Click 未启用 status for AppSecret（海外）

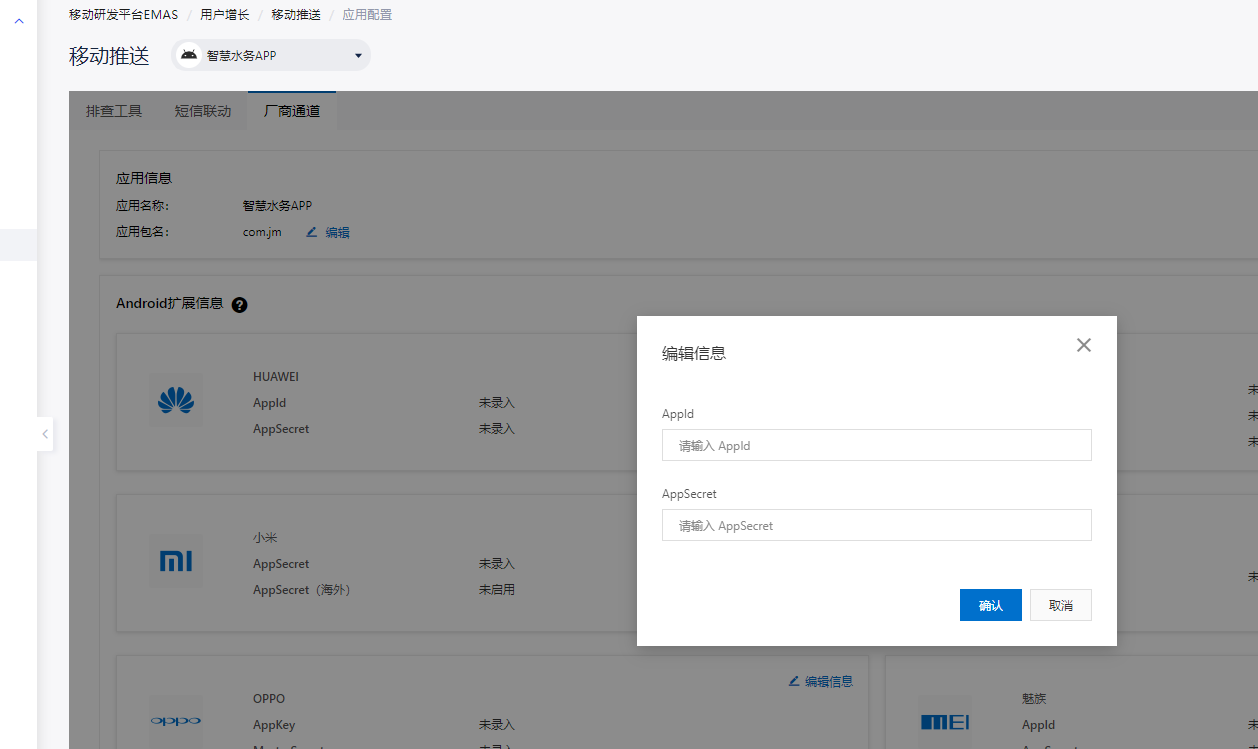497,590
